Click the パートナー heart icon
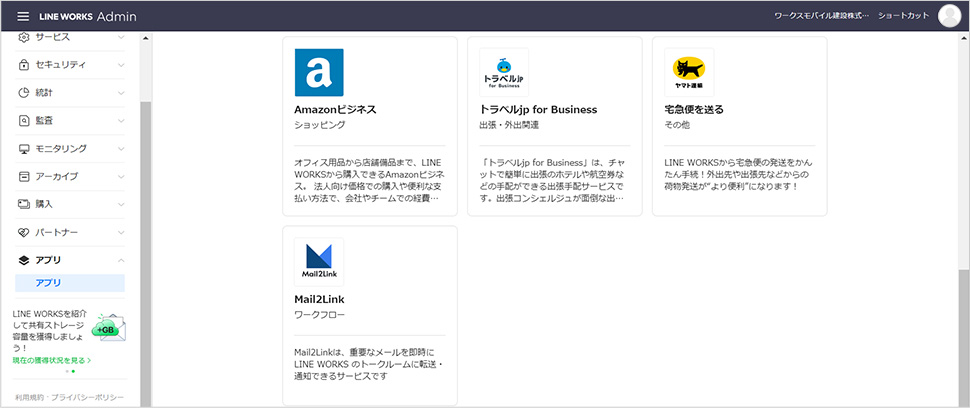 (x=24, y=232)
